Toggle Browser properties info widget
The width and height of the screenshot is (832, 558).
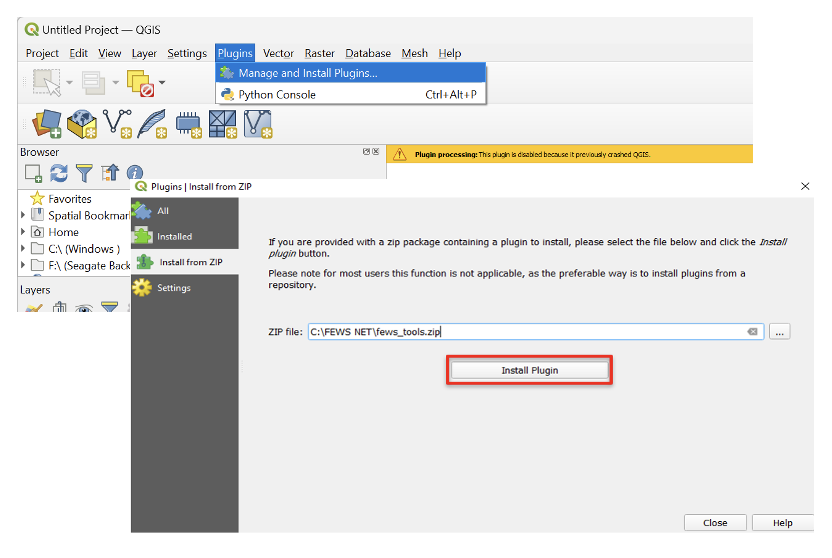pos(134,174)
